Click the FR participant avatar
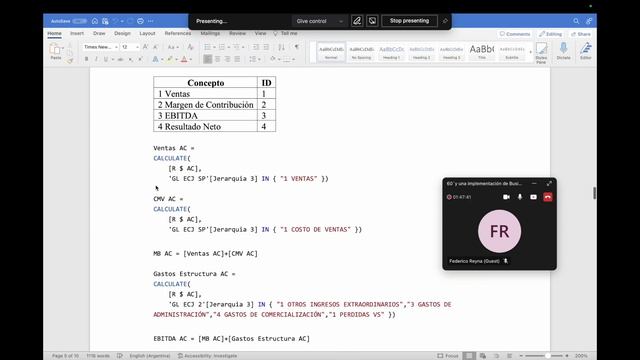This screenshot has width=640, height=360. click(499, 231)
